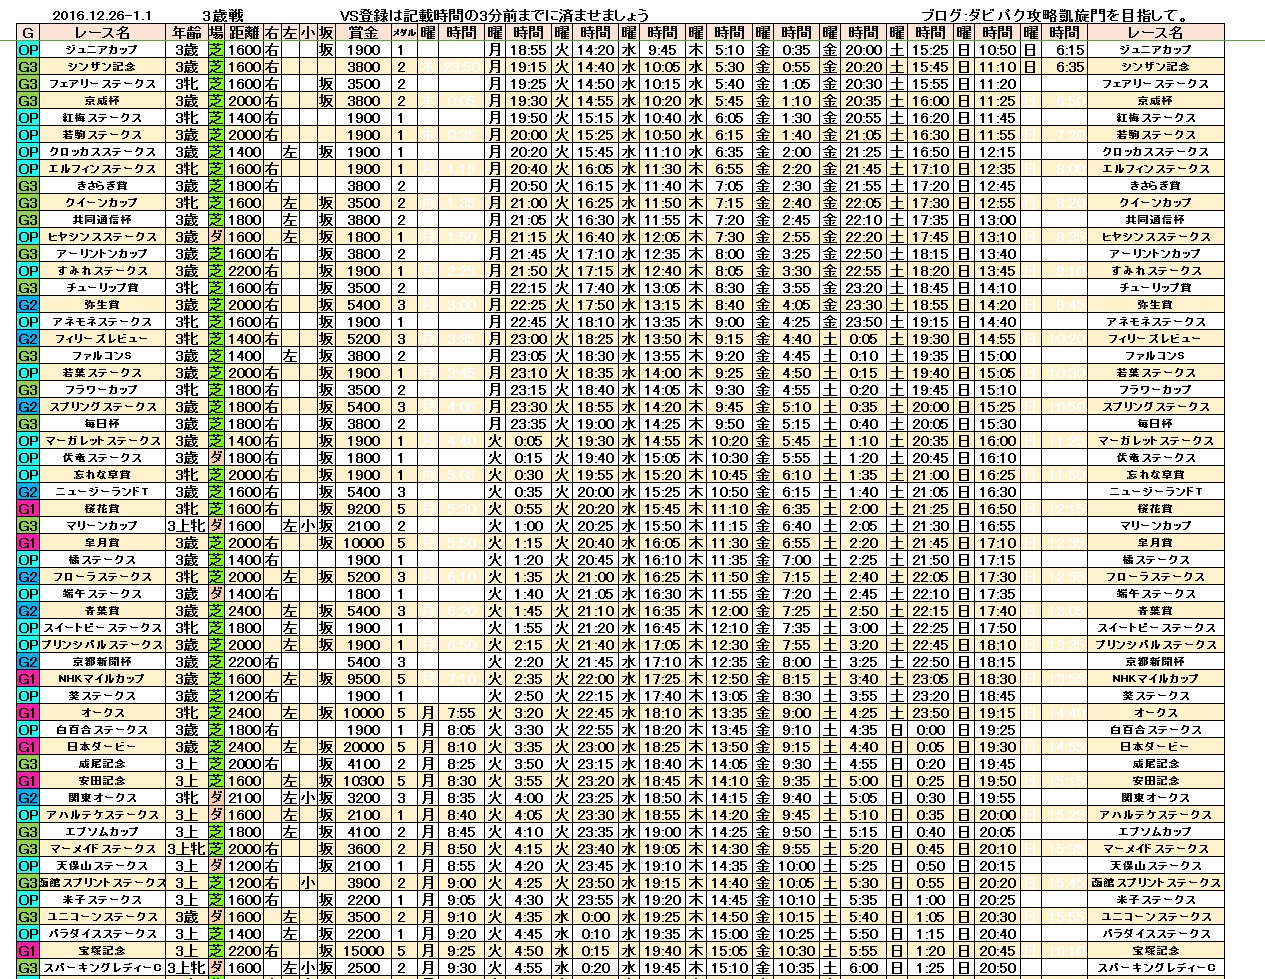Select the 年齢 column header
Viewport: 1265px width, 979px height.
[186, 32]
